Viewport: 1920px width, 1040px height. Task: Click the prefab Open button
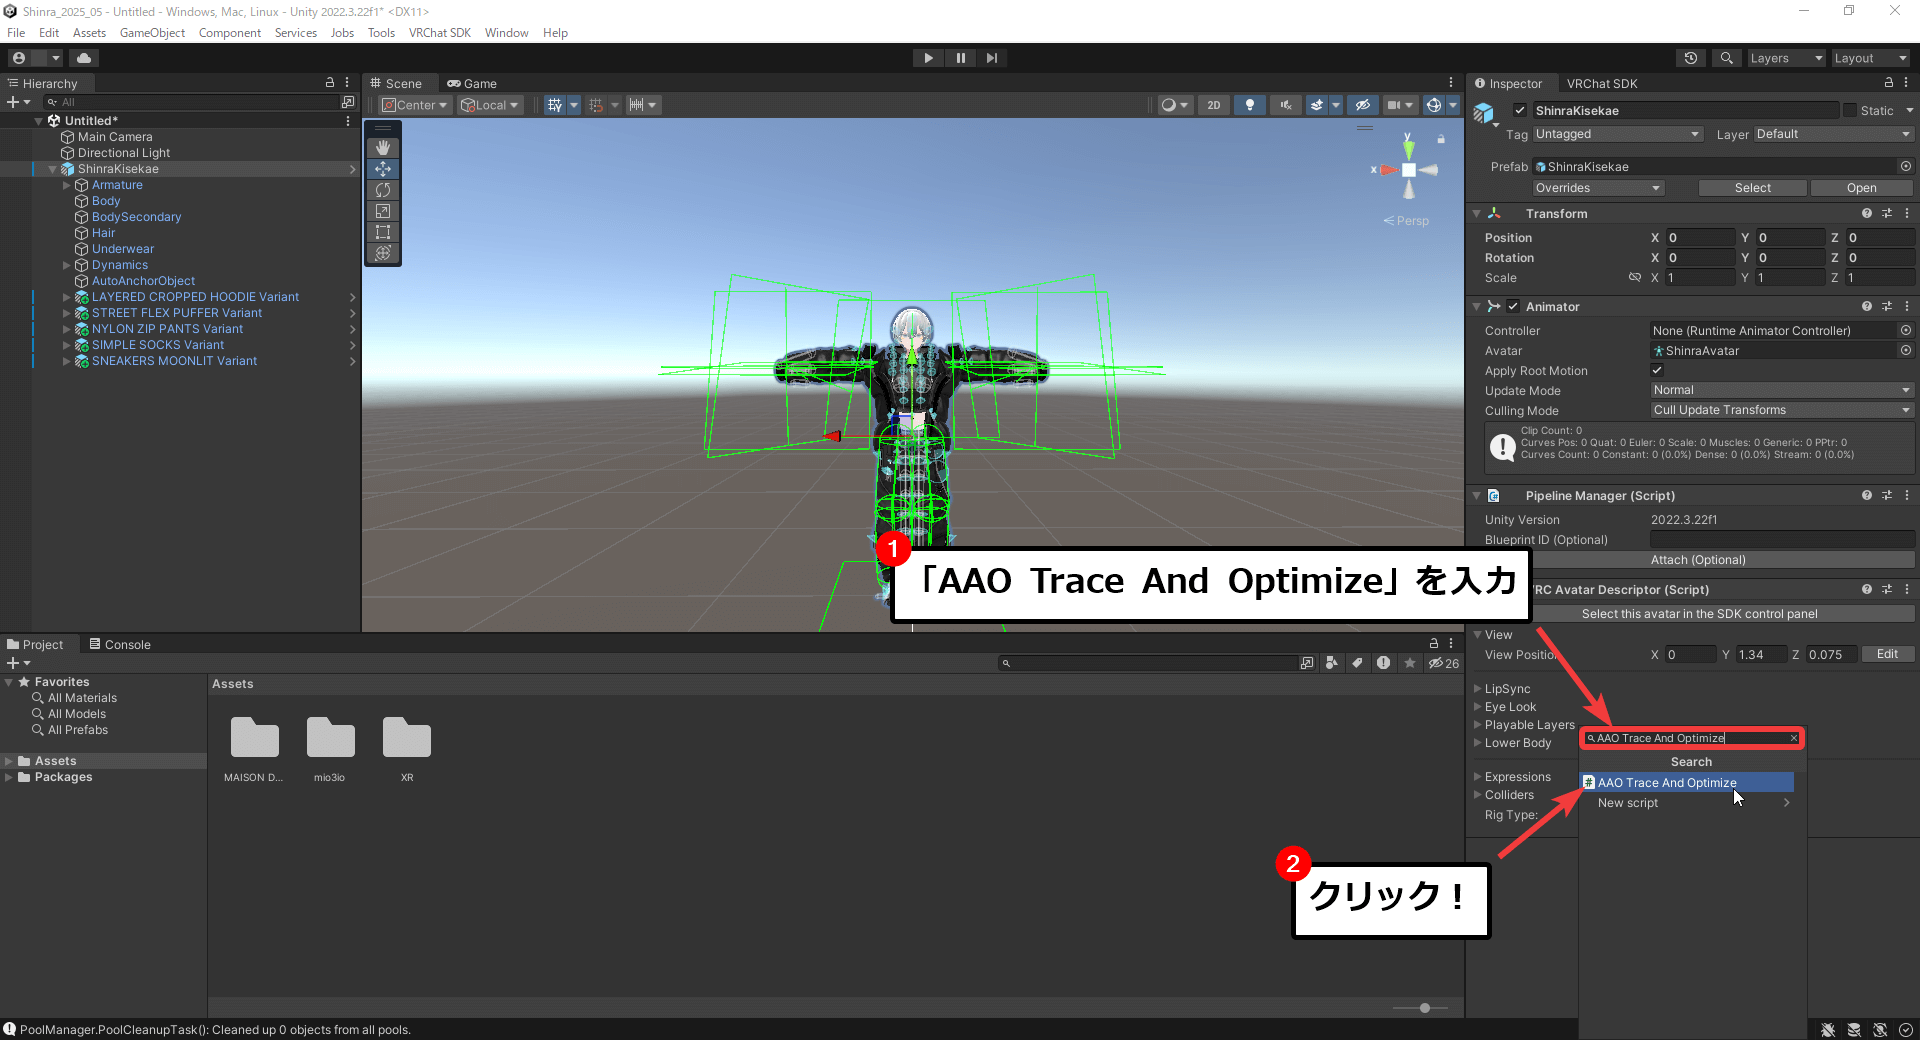click(x=1861, y=188)
